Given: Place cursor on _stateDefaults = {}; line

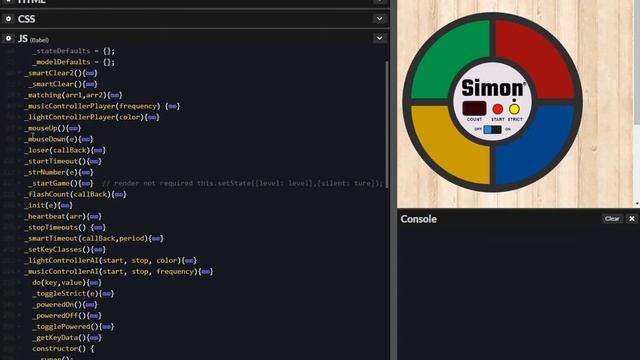Looking at the screenshot, I should tap(73, 51).
